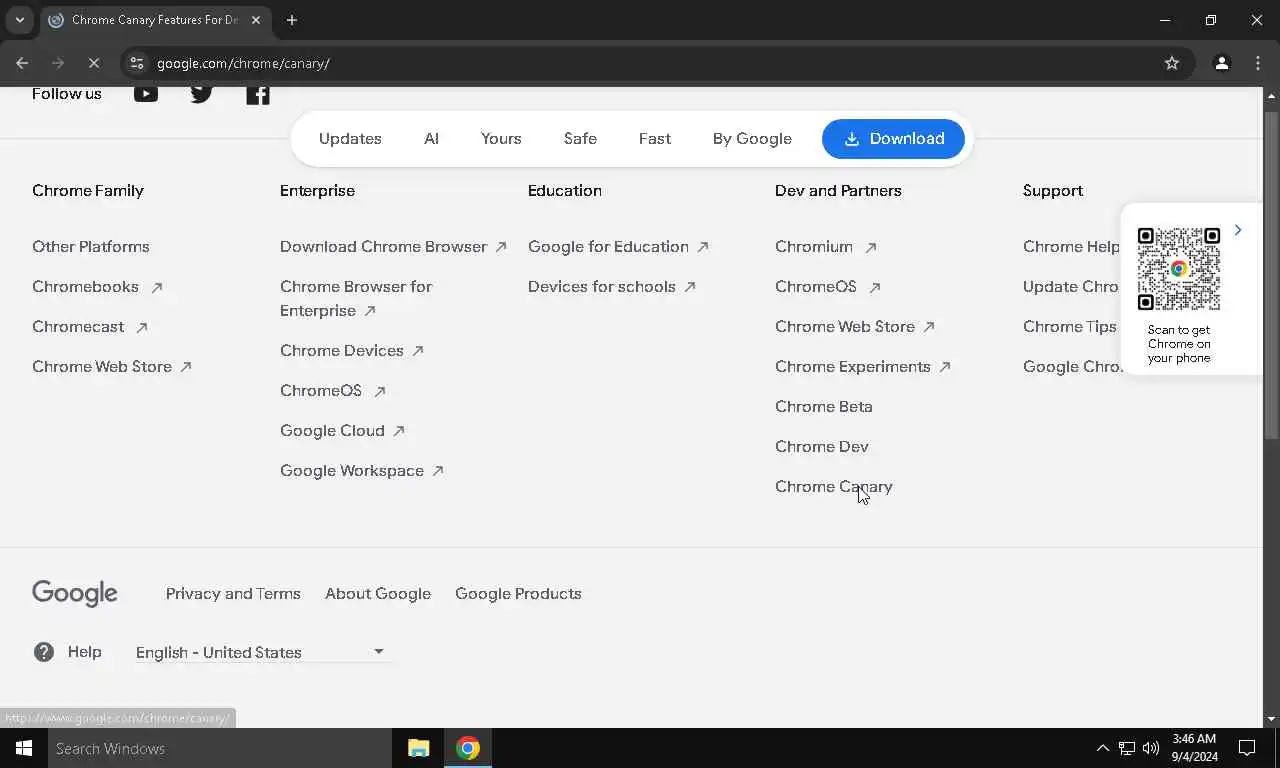Open the Twitter follow icon
The width and height of the screenshot is (1280, 768).
click(202, 94)
